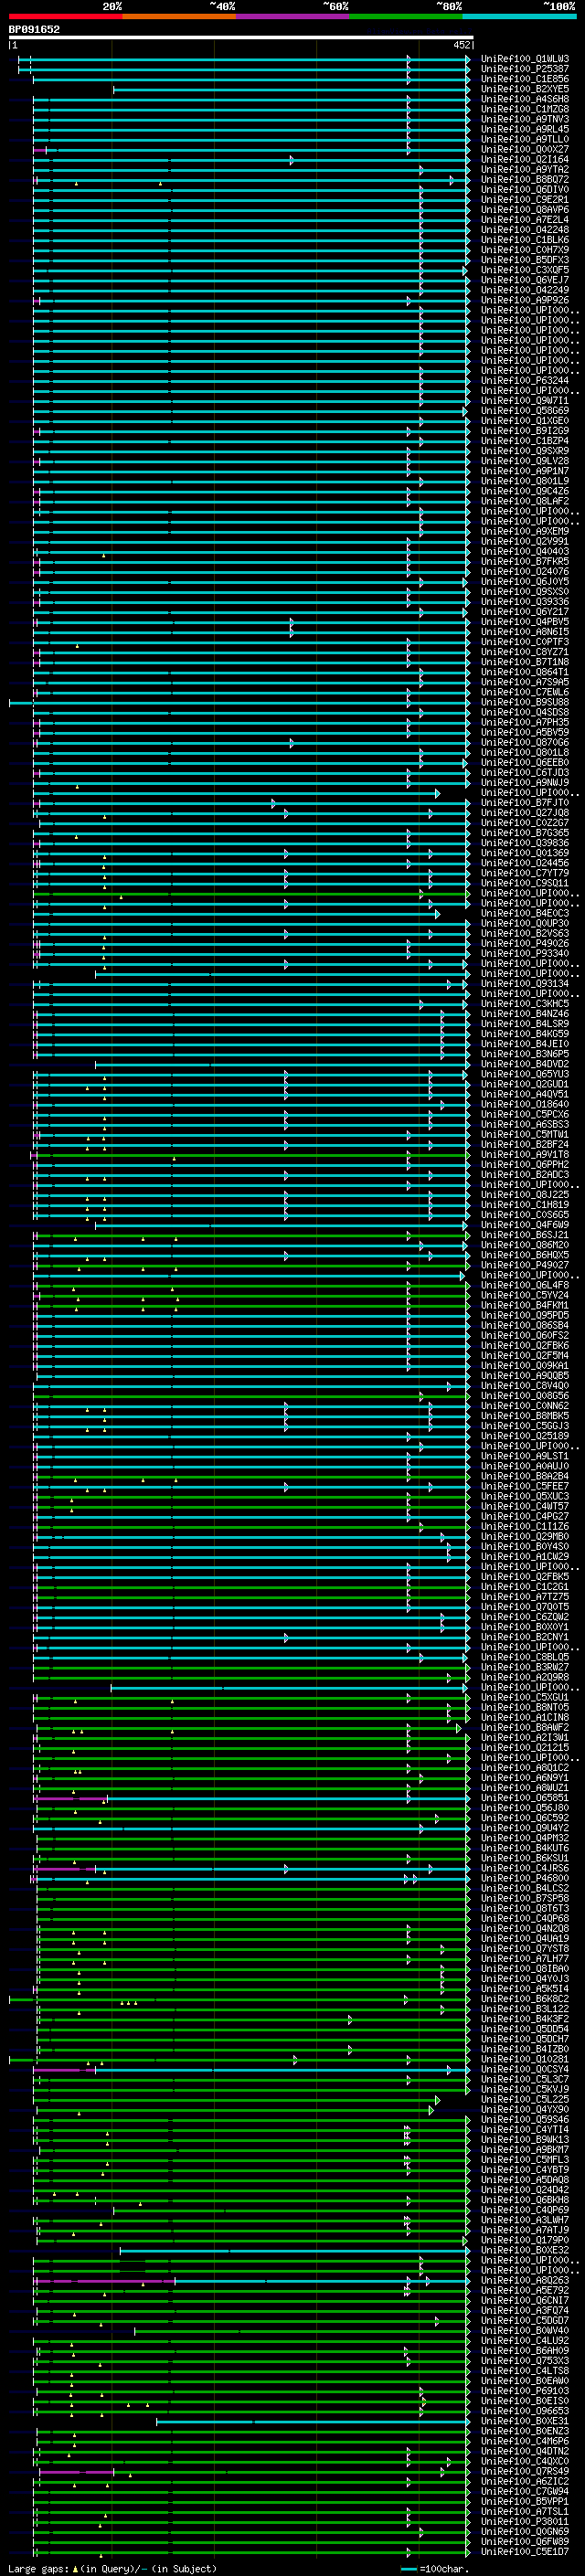This screenshot has width=585, height=2576.
Task: Click hit UniRef100_B4E0C3
Action: pos(525,913)
